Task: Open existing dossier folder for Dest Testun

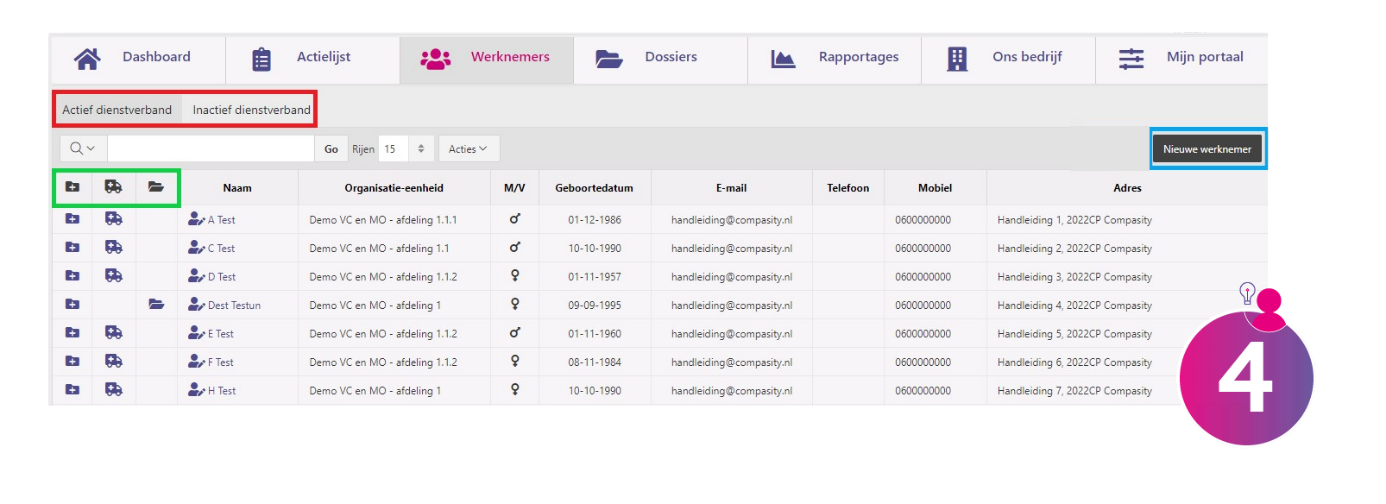Action: 156,305
